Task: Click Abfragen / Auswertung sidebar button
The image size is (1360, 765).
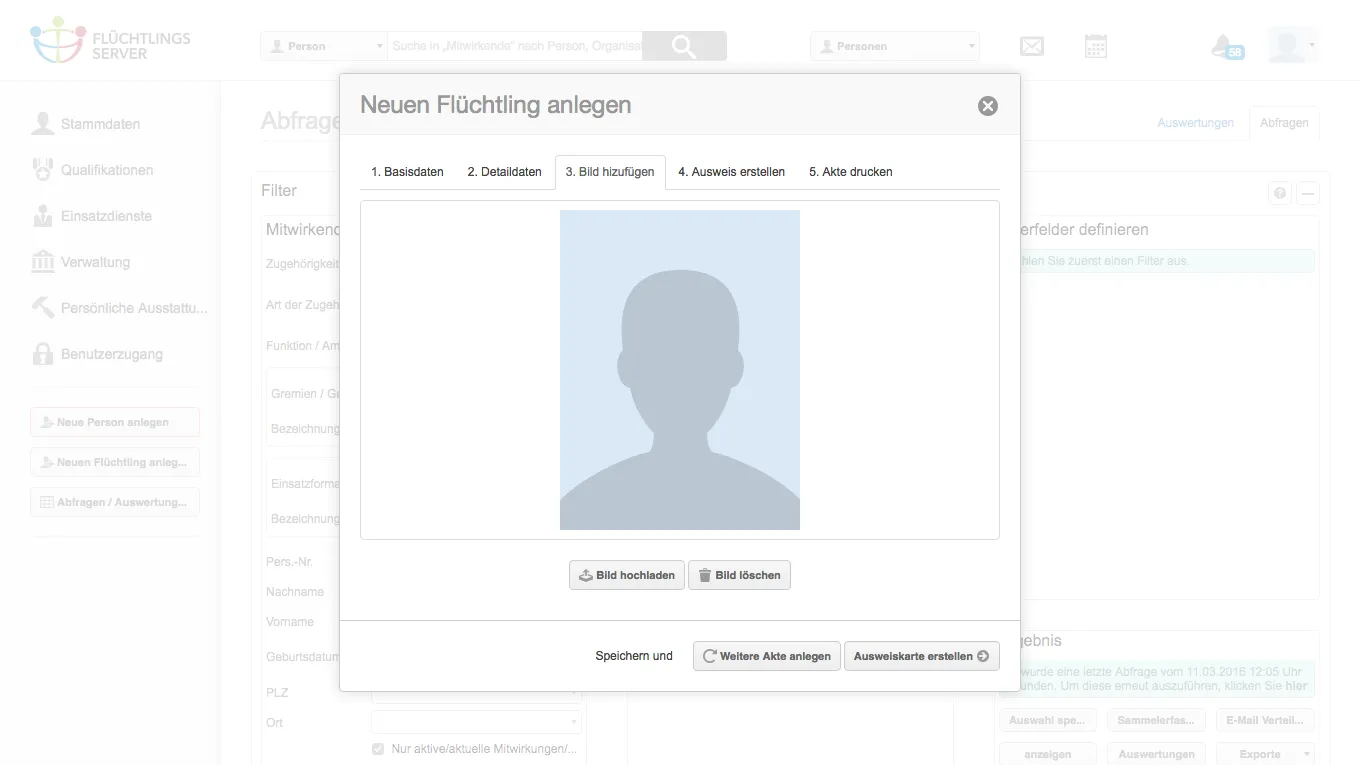Action: pyautogui.click(x=115, y=502)
